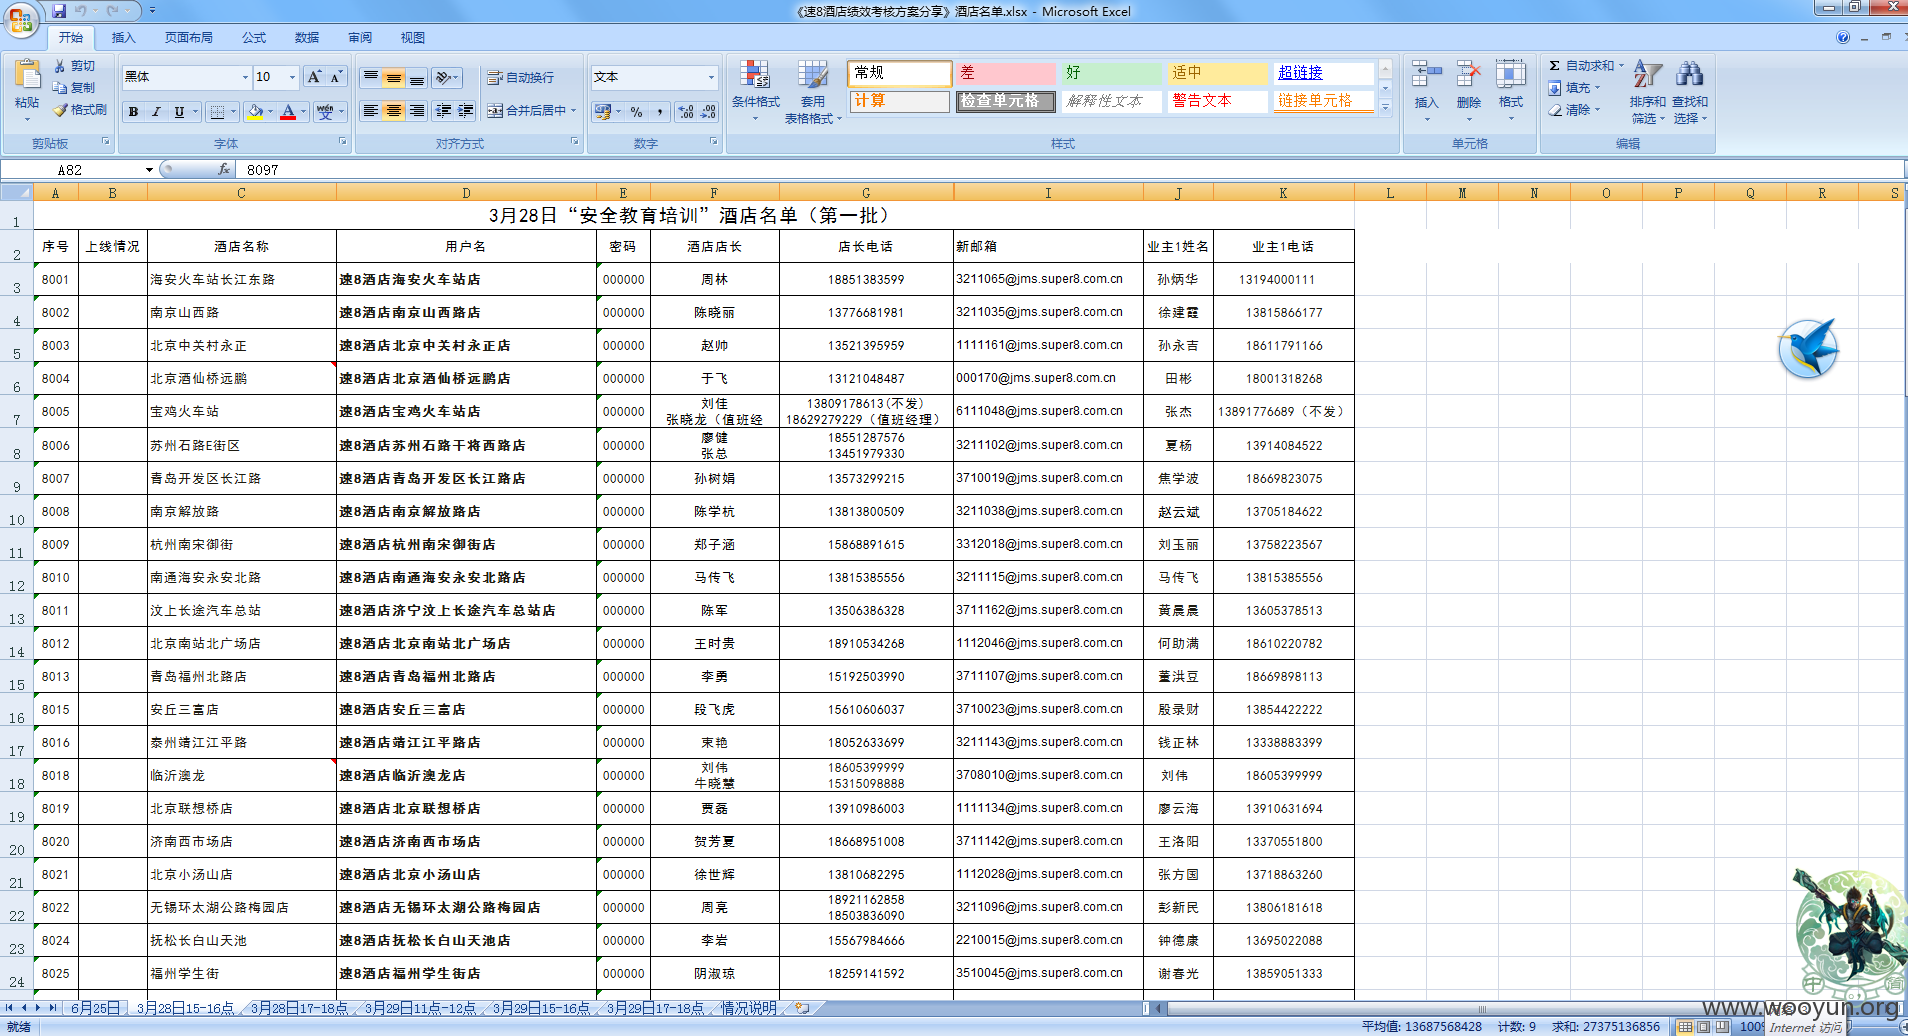Click the Increase Decimal icon
This screenshot has height=1036, width=1908.
(686, 112)
